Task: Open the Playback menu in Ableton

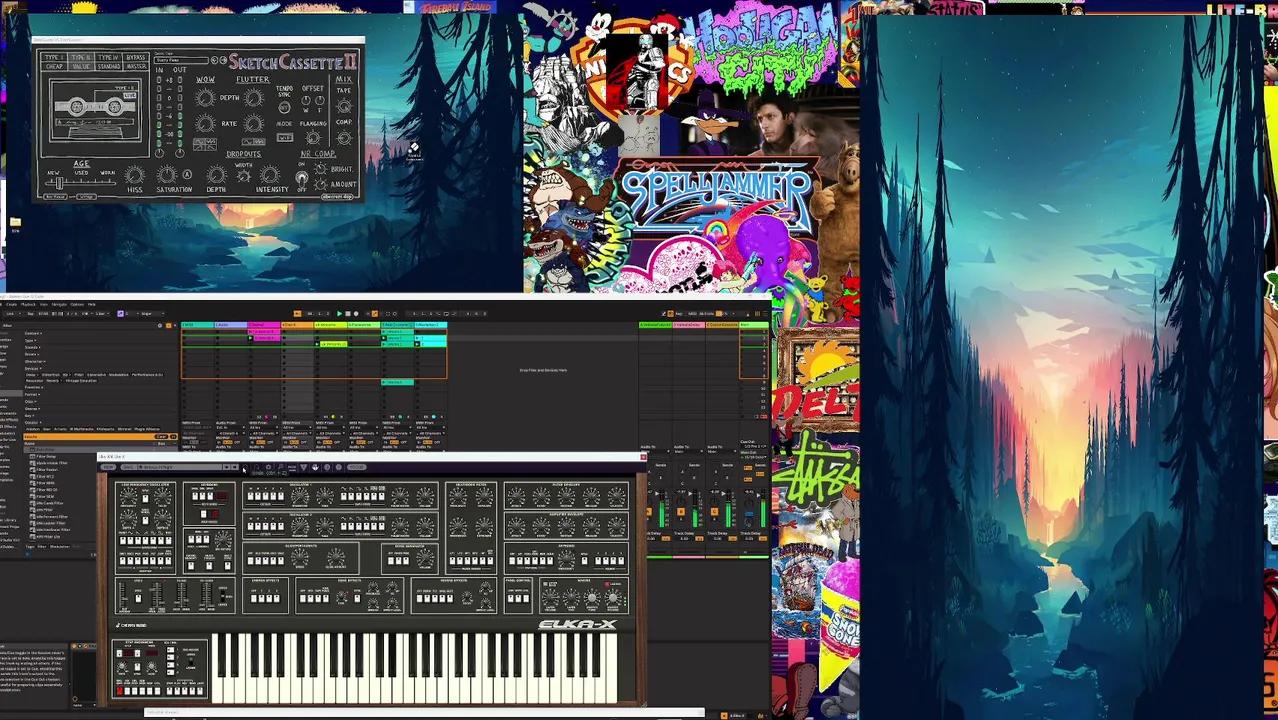Action: pos(28,304)
